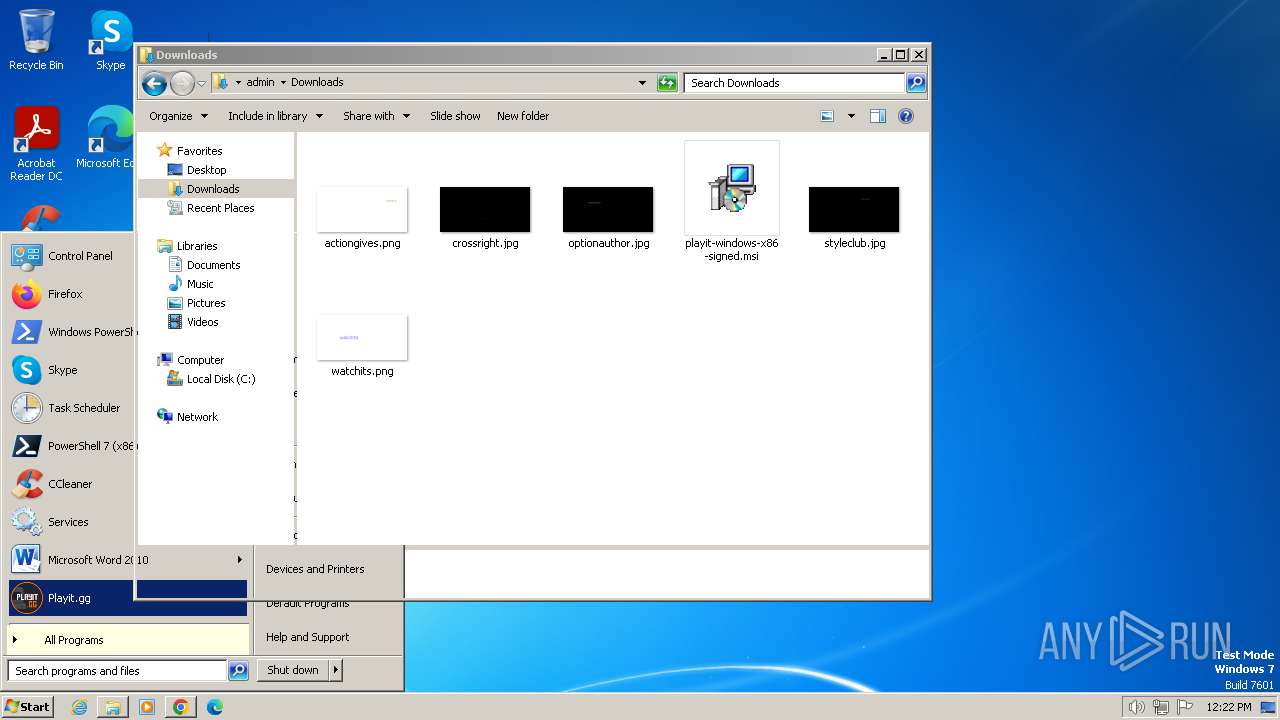1280x720 pixels.
Task: Click the volume icon in system tray
Action: point(1136,707)
